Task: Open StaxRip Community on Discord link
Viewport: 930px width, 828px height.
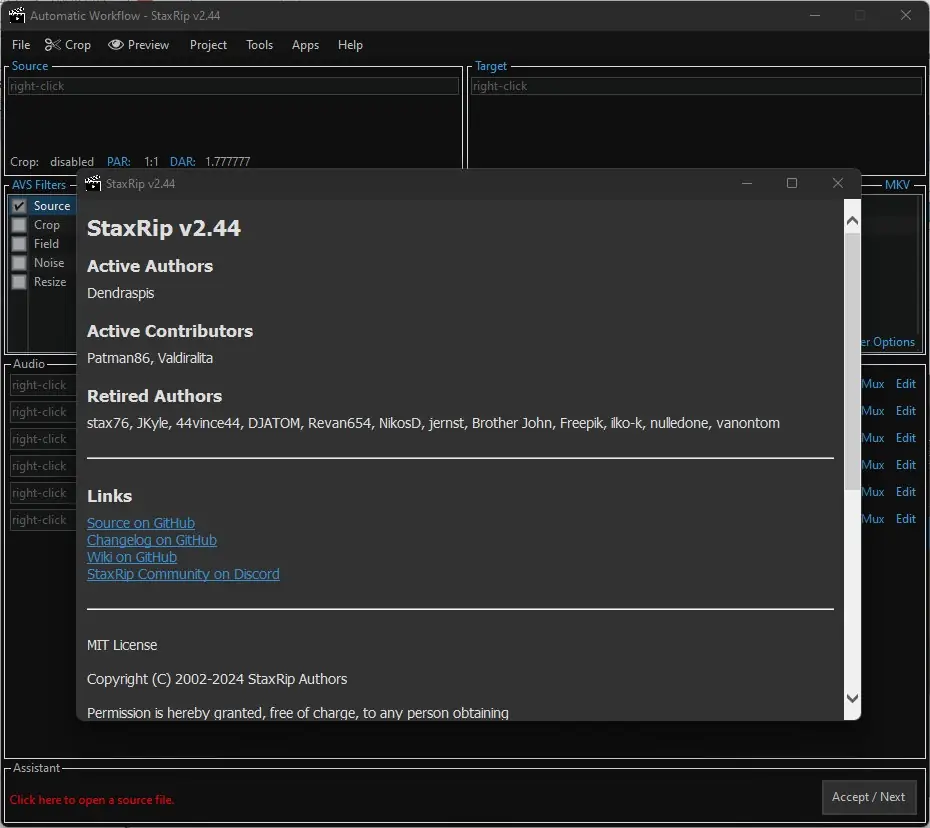Action: click(x=183, y=574)
